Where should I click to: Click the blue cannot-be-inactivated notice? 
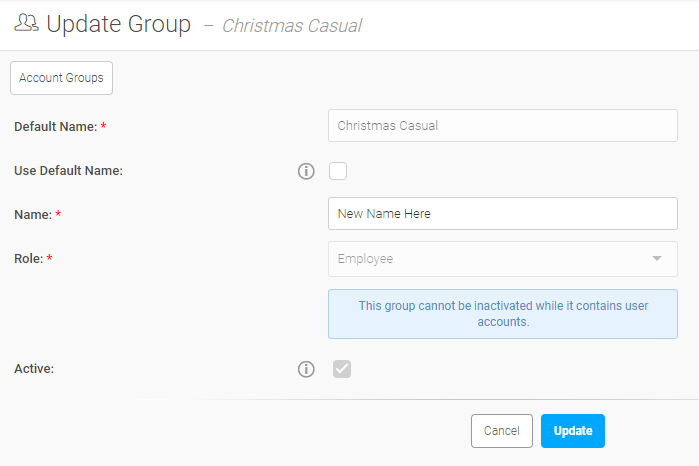pos(502,314)
